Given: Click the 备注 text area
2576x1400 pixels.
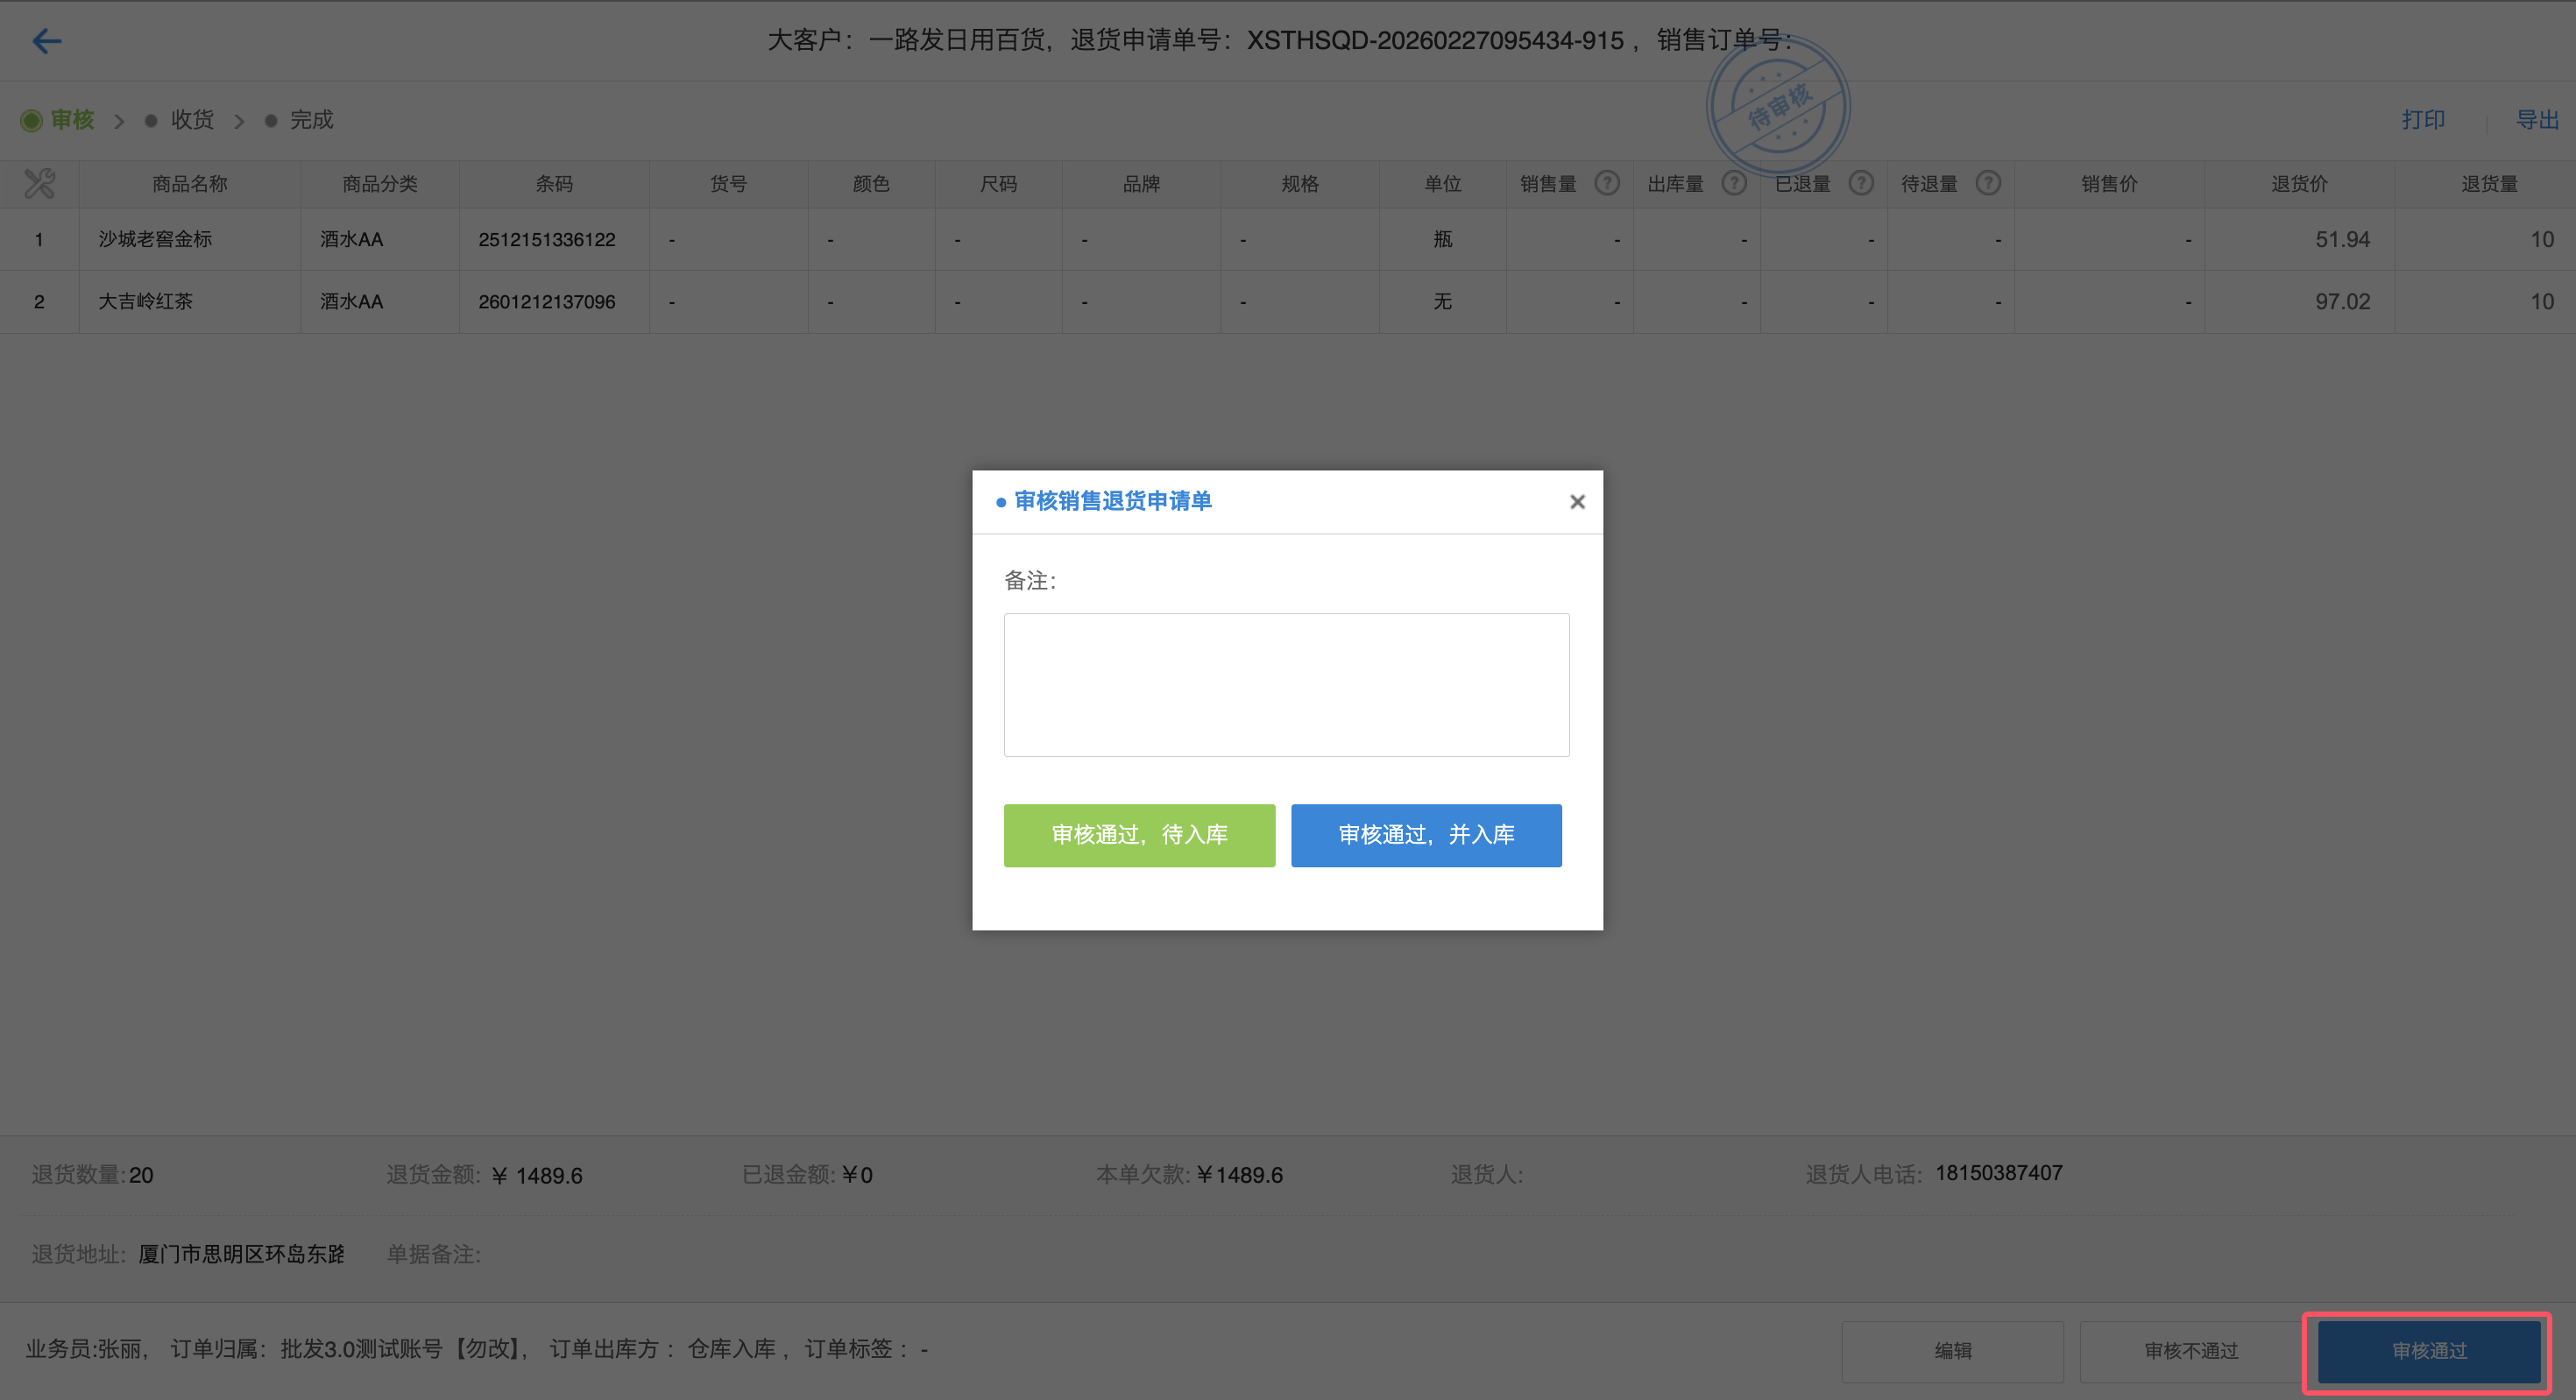Looking at the screenshot, I should click(x=1286, y=685).
